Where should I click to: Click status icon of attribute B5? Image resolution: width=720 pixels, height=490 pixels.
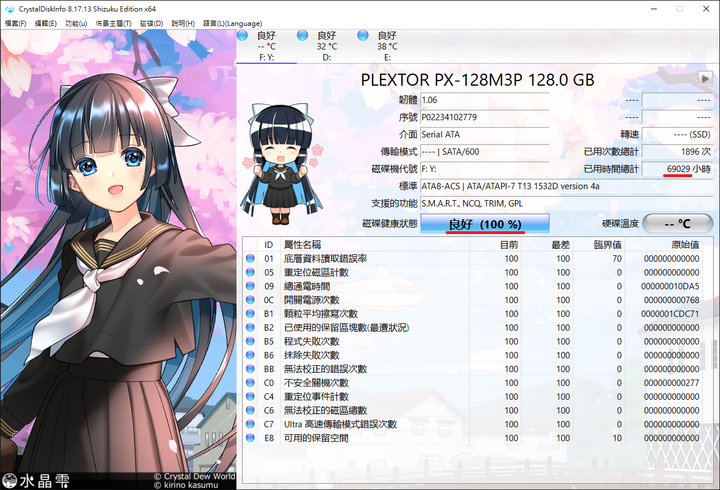pos(250,341)
